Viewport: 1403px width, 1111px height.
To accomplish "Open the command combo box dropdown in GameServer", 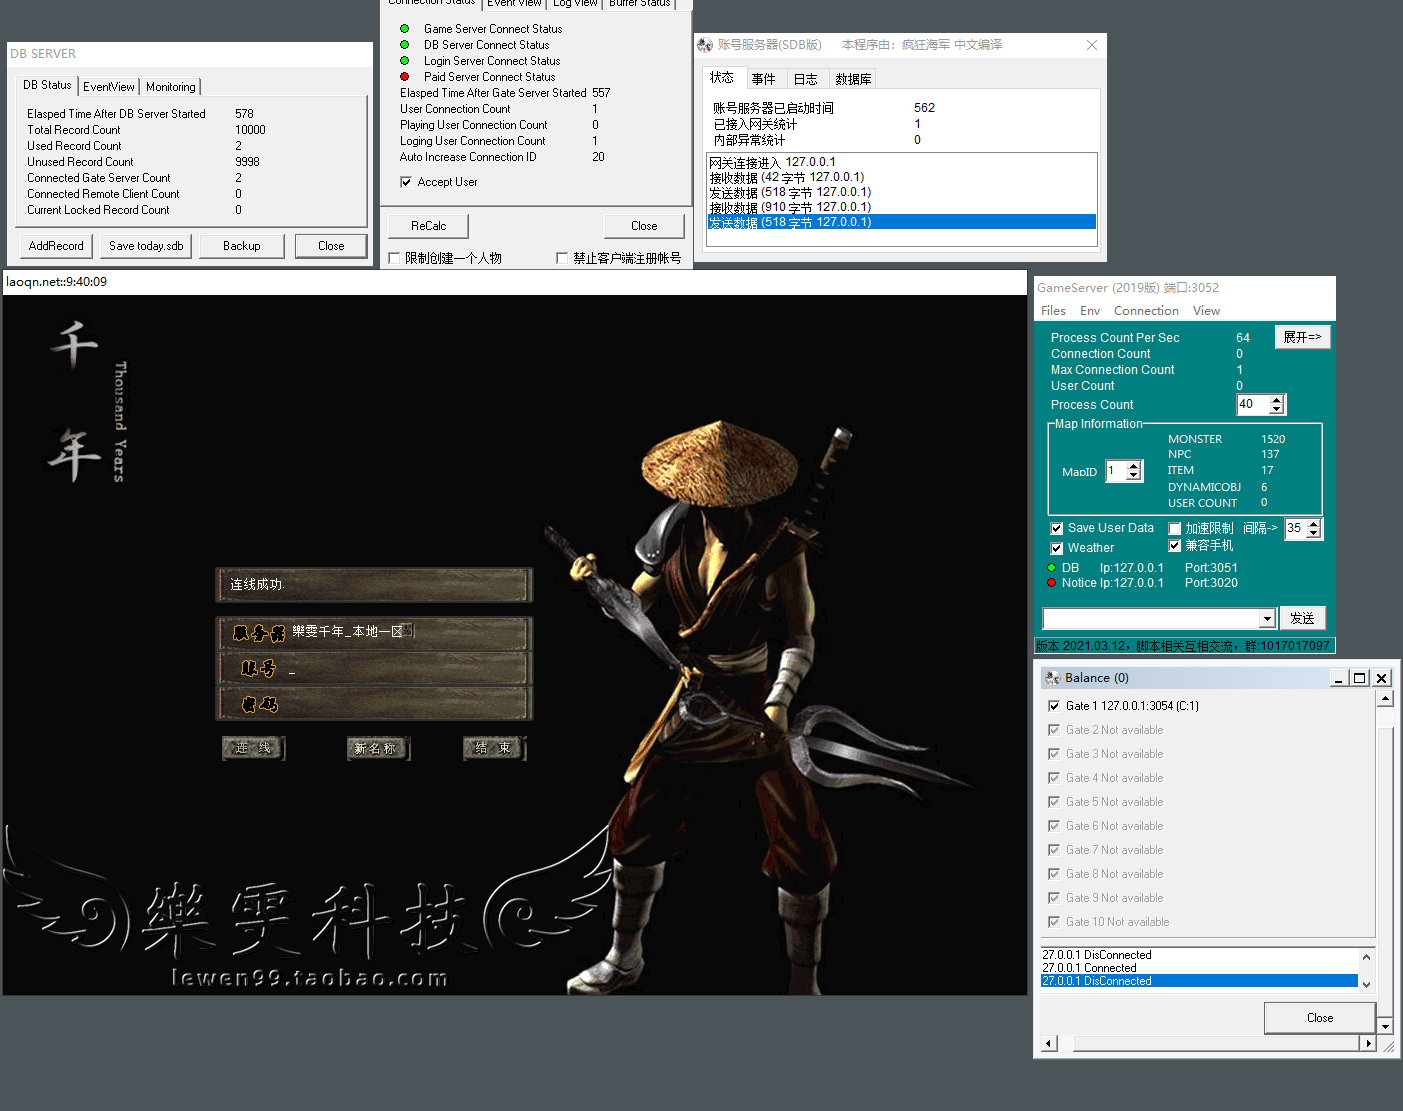I will [x=1266, y=618].
